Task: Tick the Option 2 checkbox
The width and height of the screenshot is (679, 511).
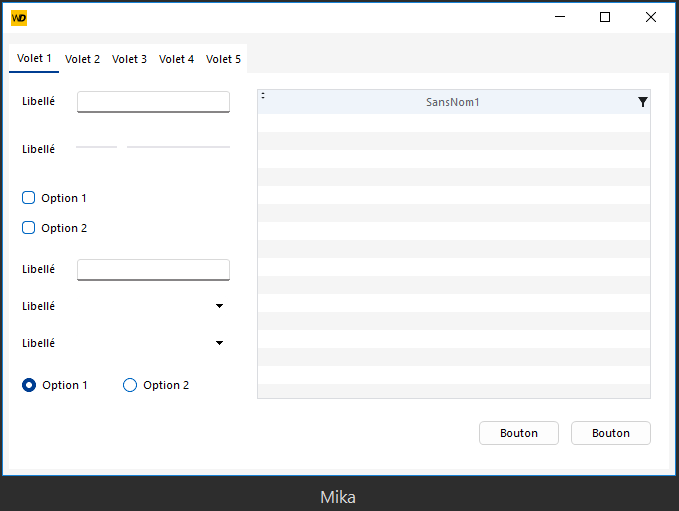Action: pyautogui.click(x=29, y=228)
